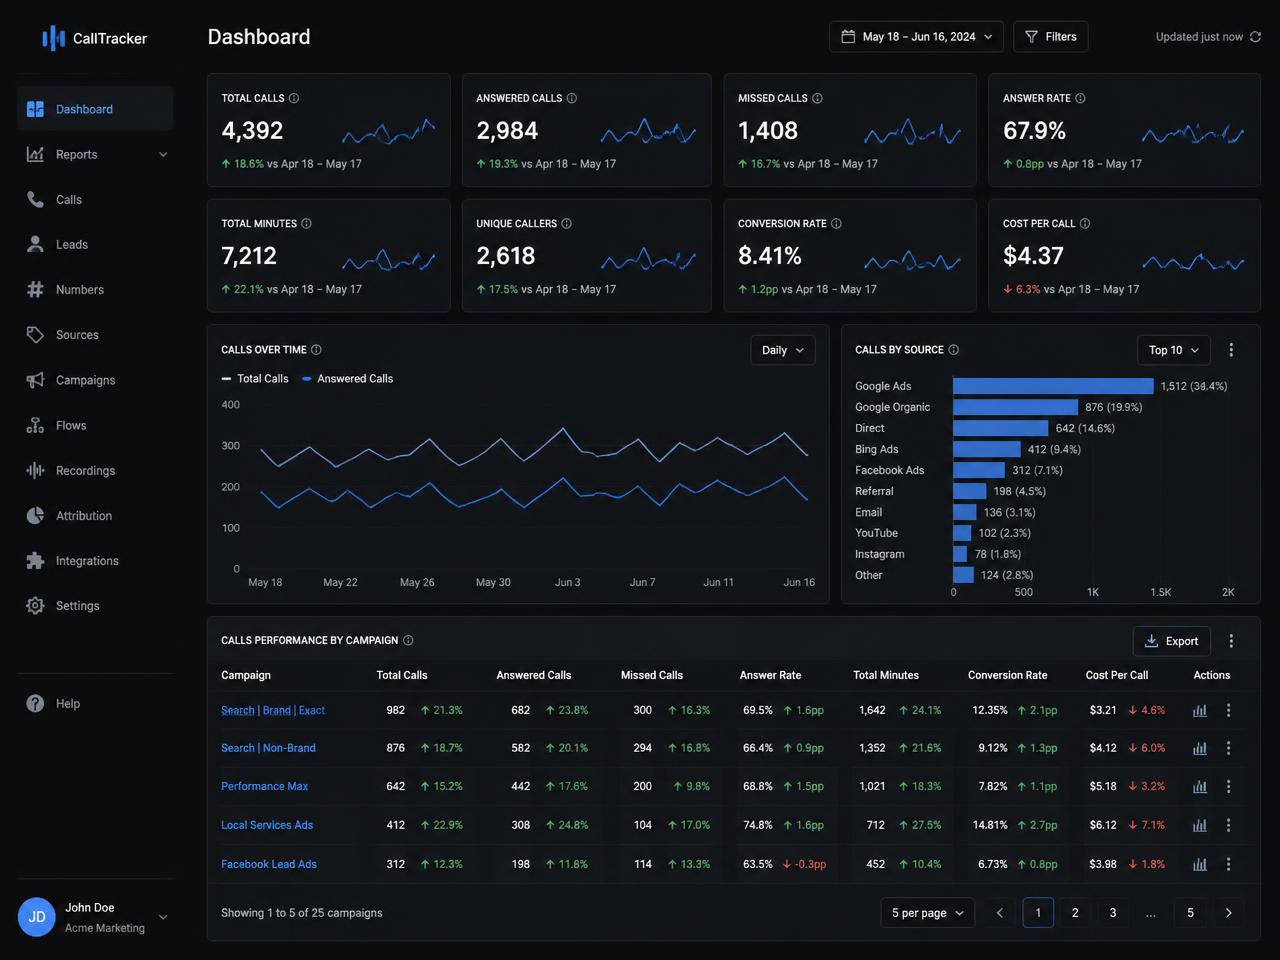Click the CallTracker logo icon
Image resolution: width=1280 pixels, height=960 pixels.
click(x=53, y=38)
